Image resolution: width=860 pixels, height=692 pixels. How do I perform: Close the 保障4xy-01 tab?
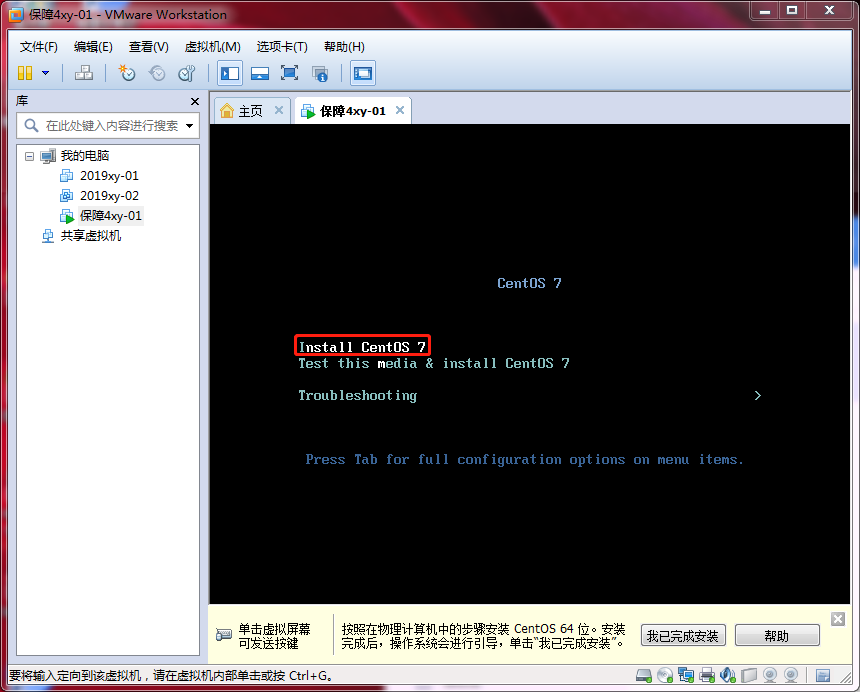(x=400, y=110)
